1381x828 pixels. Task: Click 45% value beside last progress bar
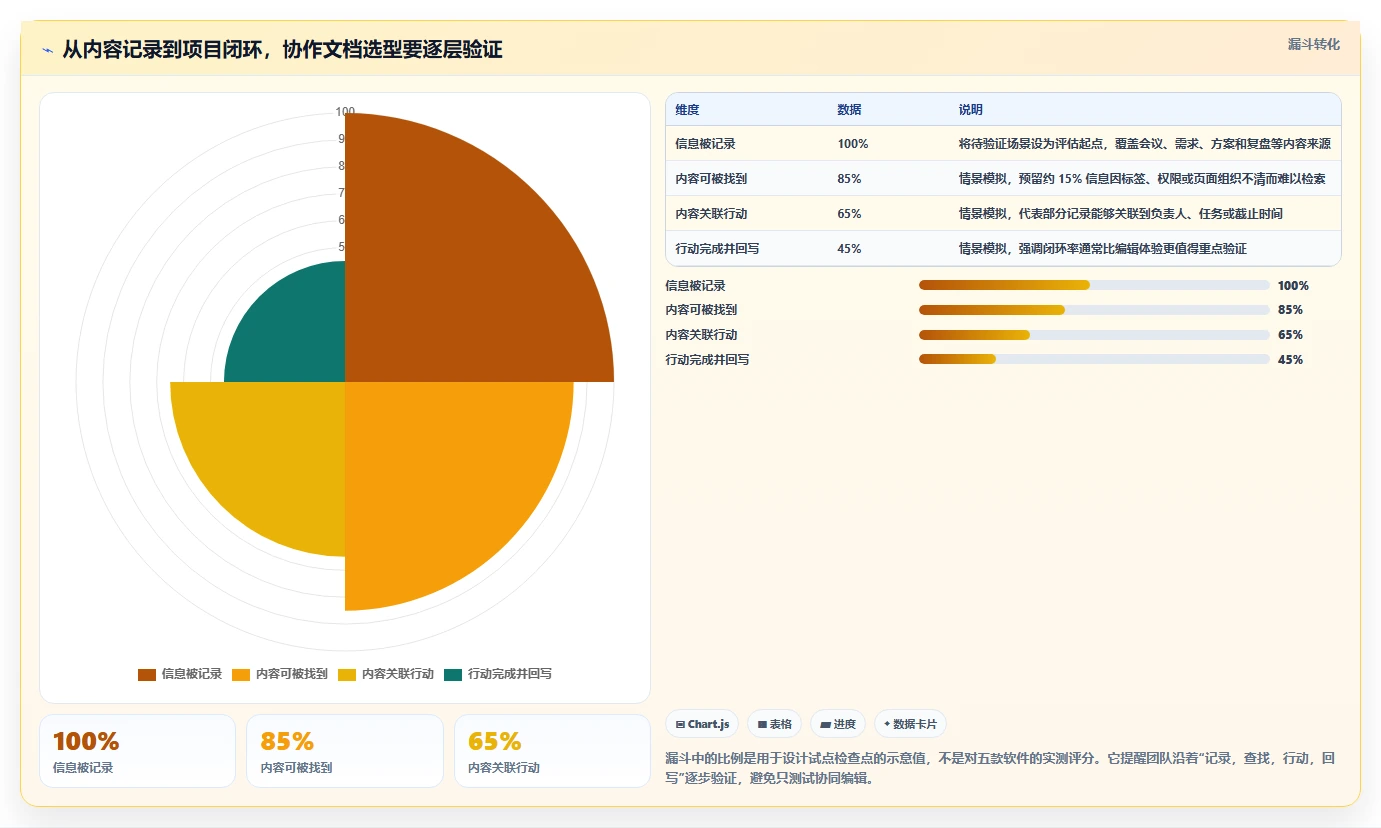pos(1290,360)
